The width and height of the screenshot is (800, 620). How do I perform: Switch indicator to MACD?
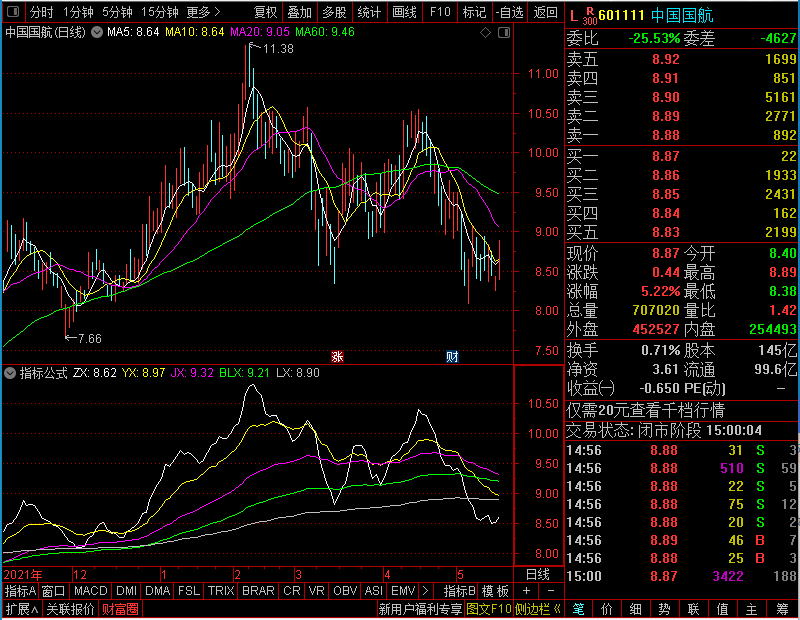click(x=90, y=591)
